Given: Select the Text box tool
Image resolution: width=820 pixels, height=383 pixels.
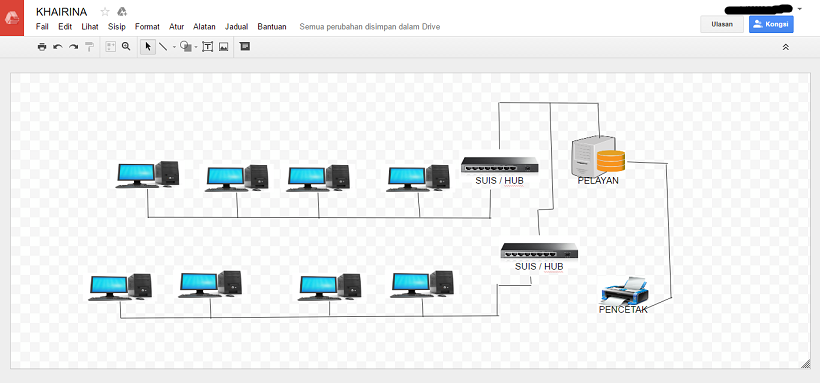Looking at the screenshot, I should (208, 47).
